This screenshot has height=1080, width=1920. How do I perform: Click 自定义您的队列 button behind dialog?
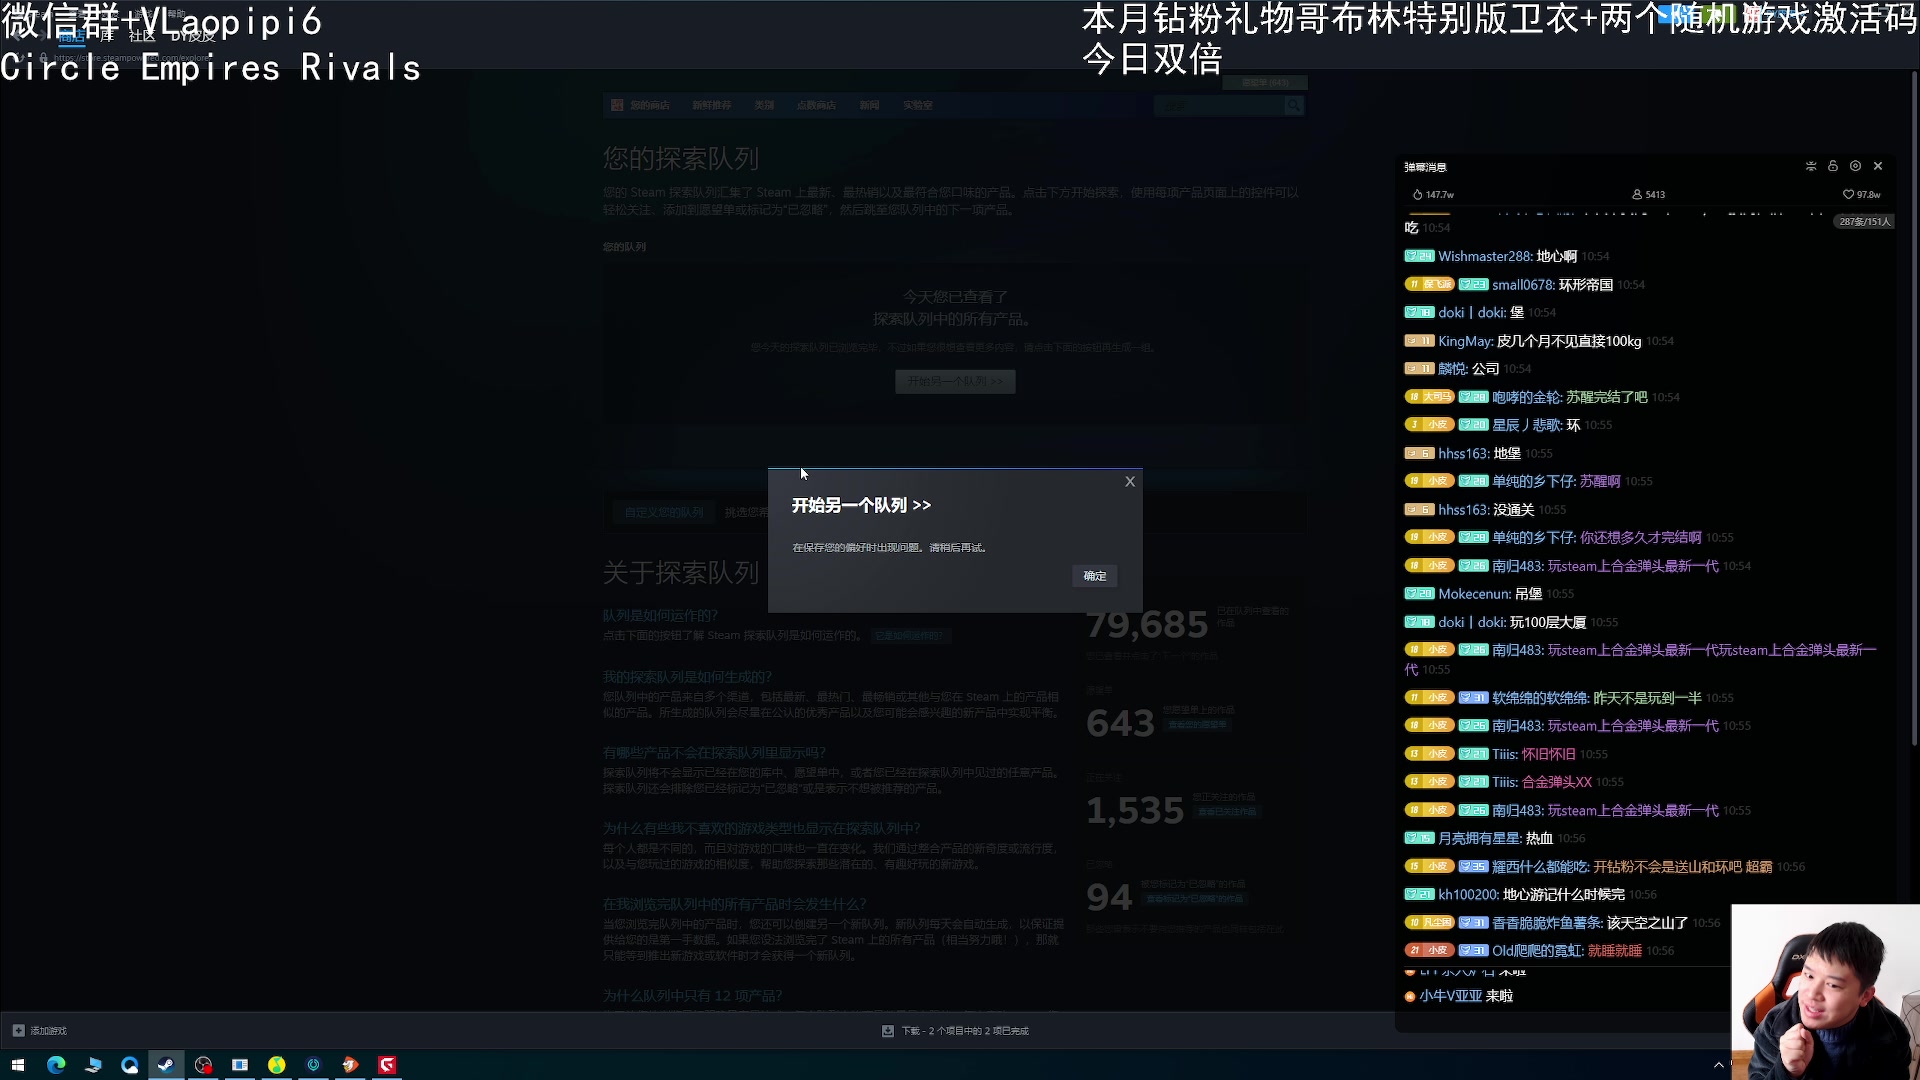[664, 512]
